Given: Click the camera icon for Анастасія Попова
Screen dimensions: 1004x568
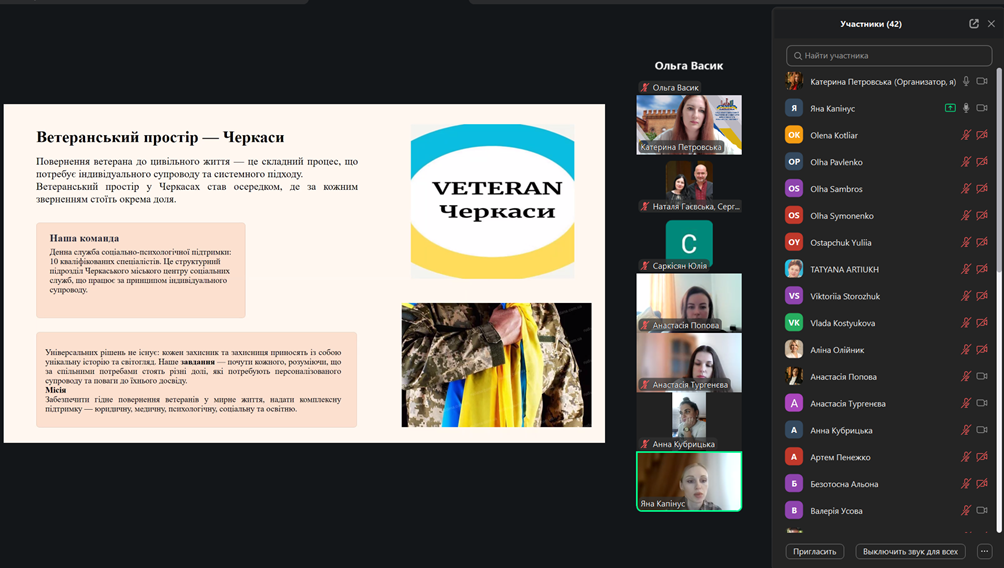Looking at the screenshot, I should tap(982, 377).
